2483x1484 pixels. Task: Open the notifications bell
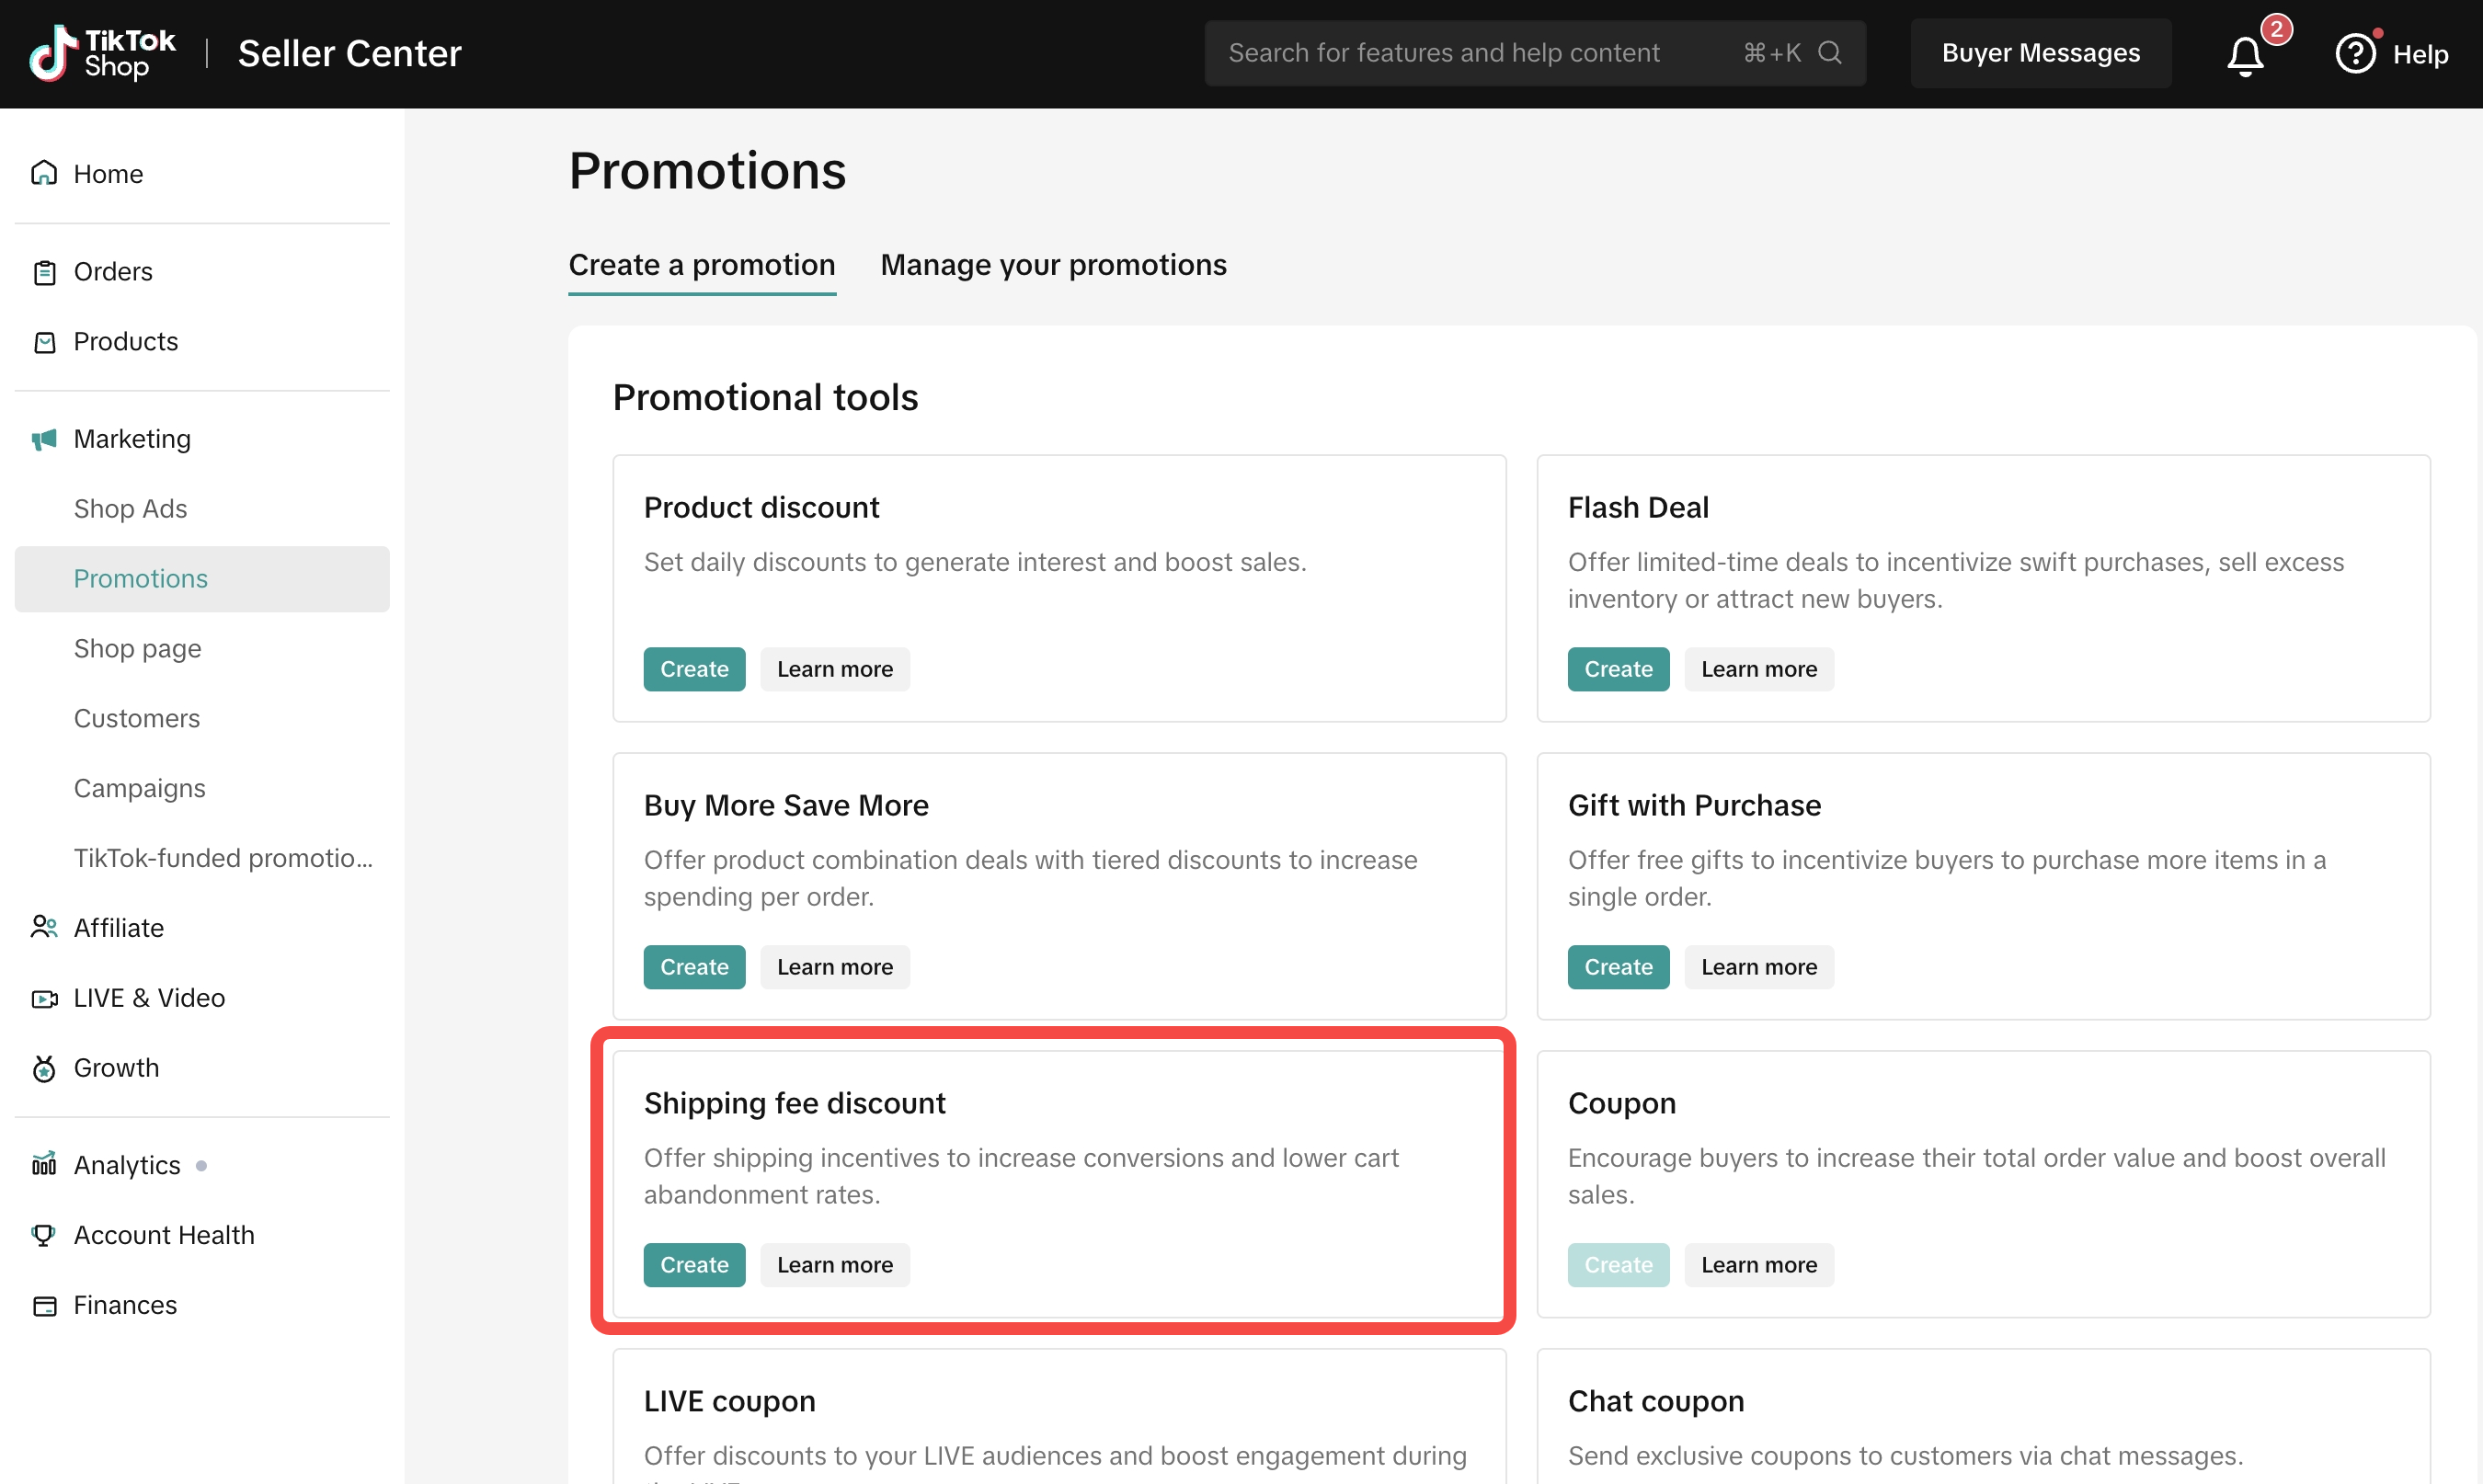pos(2245,55)
